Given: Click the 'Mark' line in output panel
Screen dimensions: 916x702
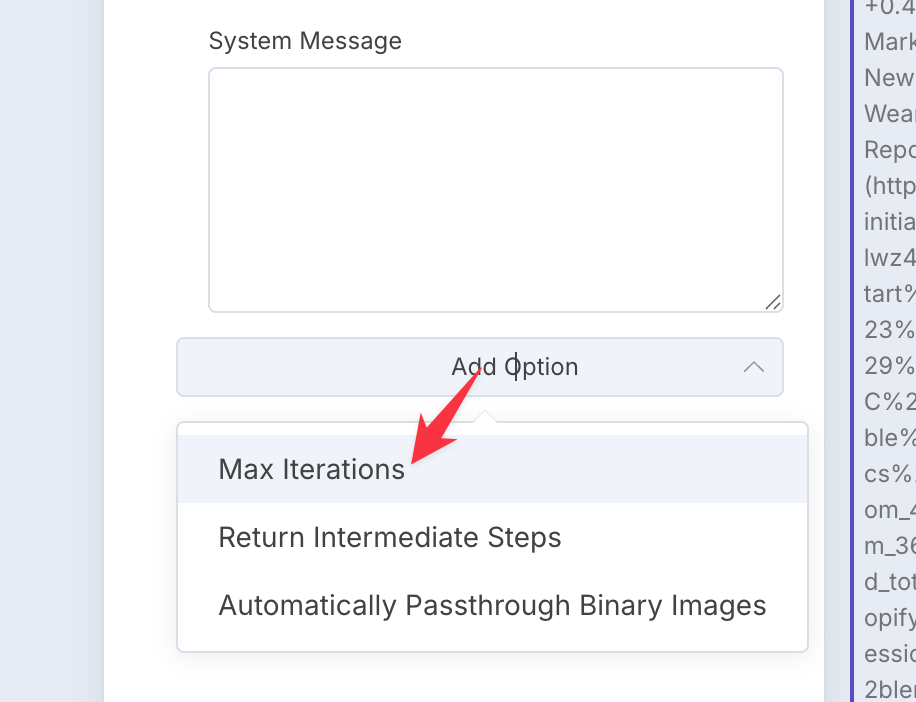Looking at the screenshot, I should 890,42.
